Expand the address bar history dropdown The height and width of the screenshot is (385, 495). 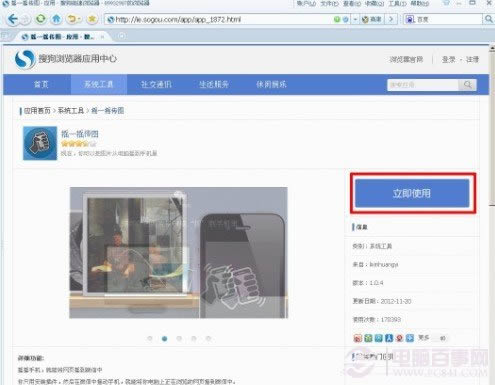click(355, 19)
